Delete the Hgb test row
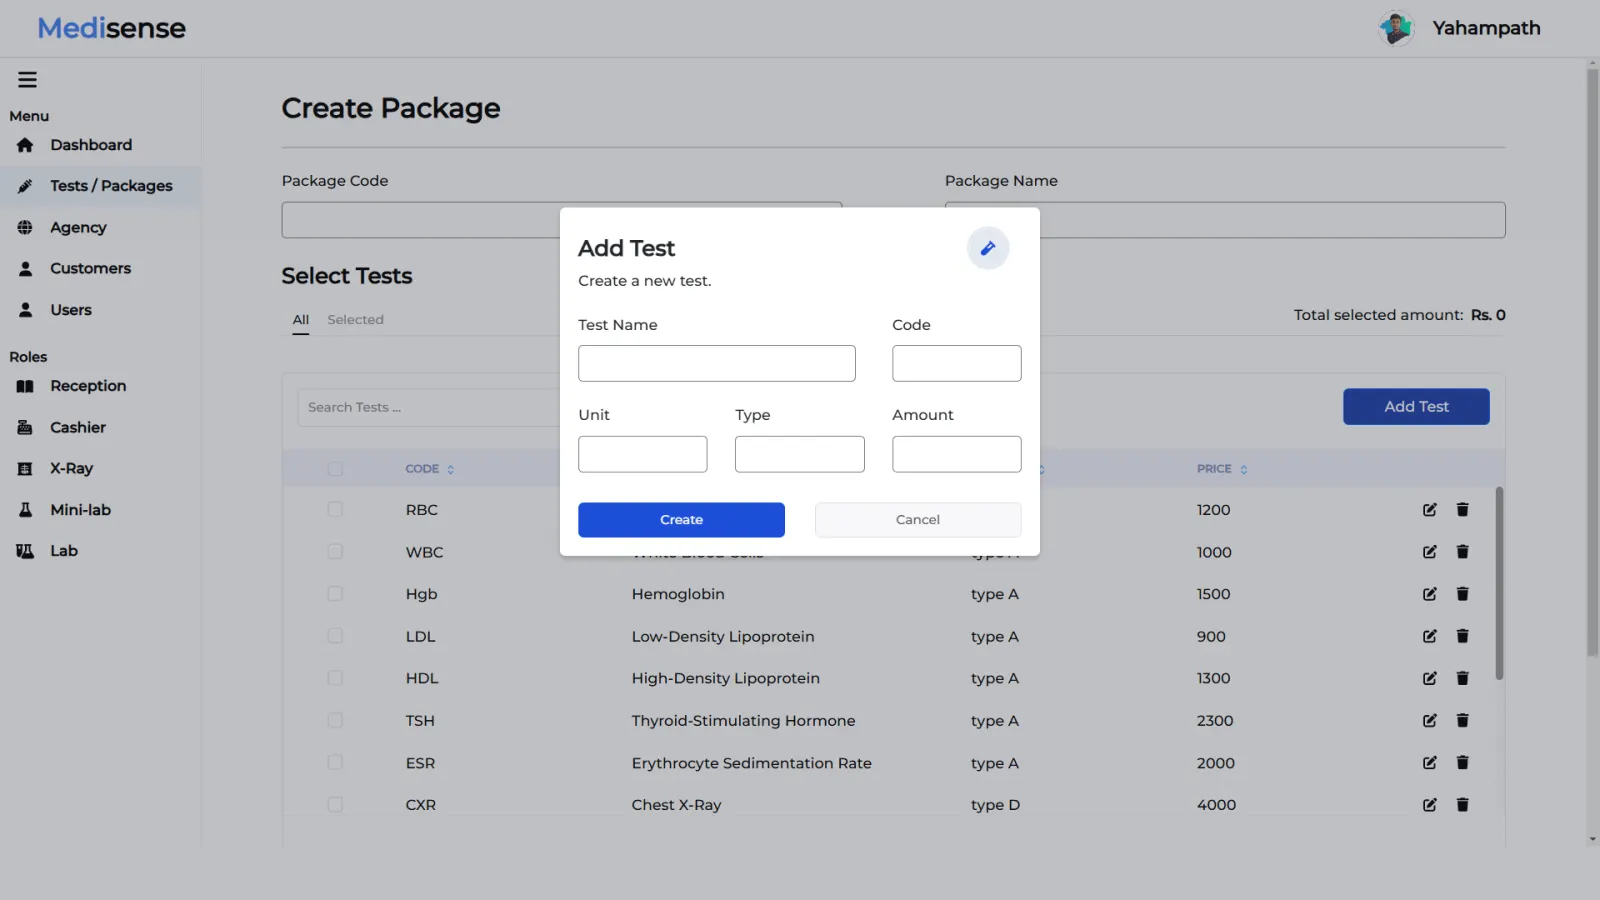 [1462, 594]
